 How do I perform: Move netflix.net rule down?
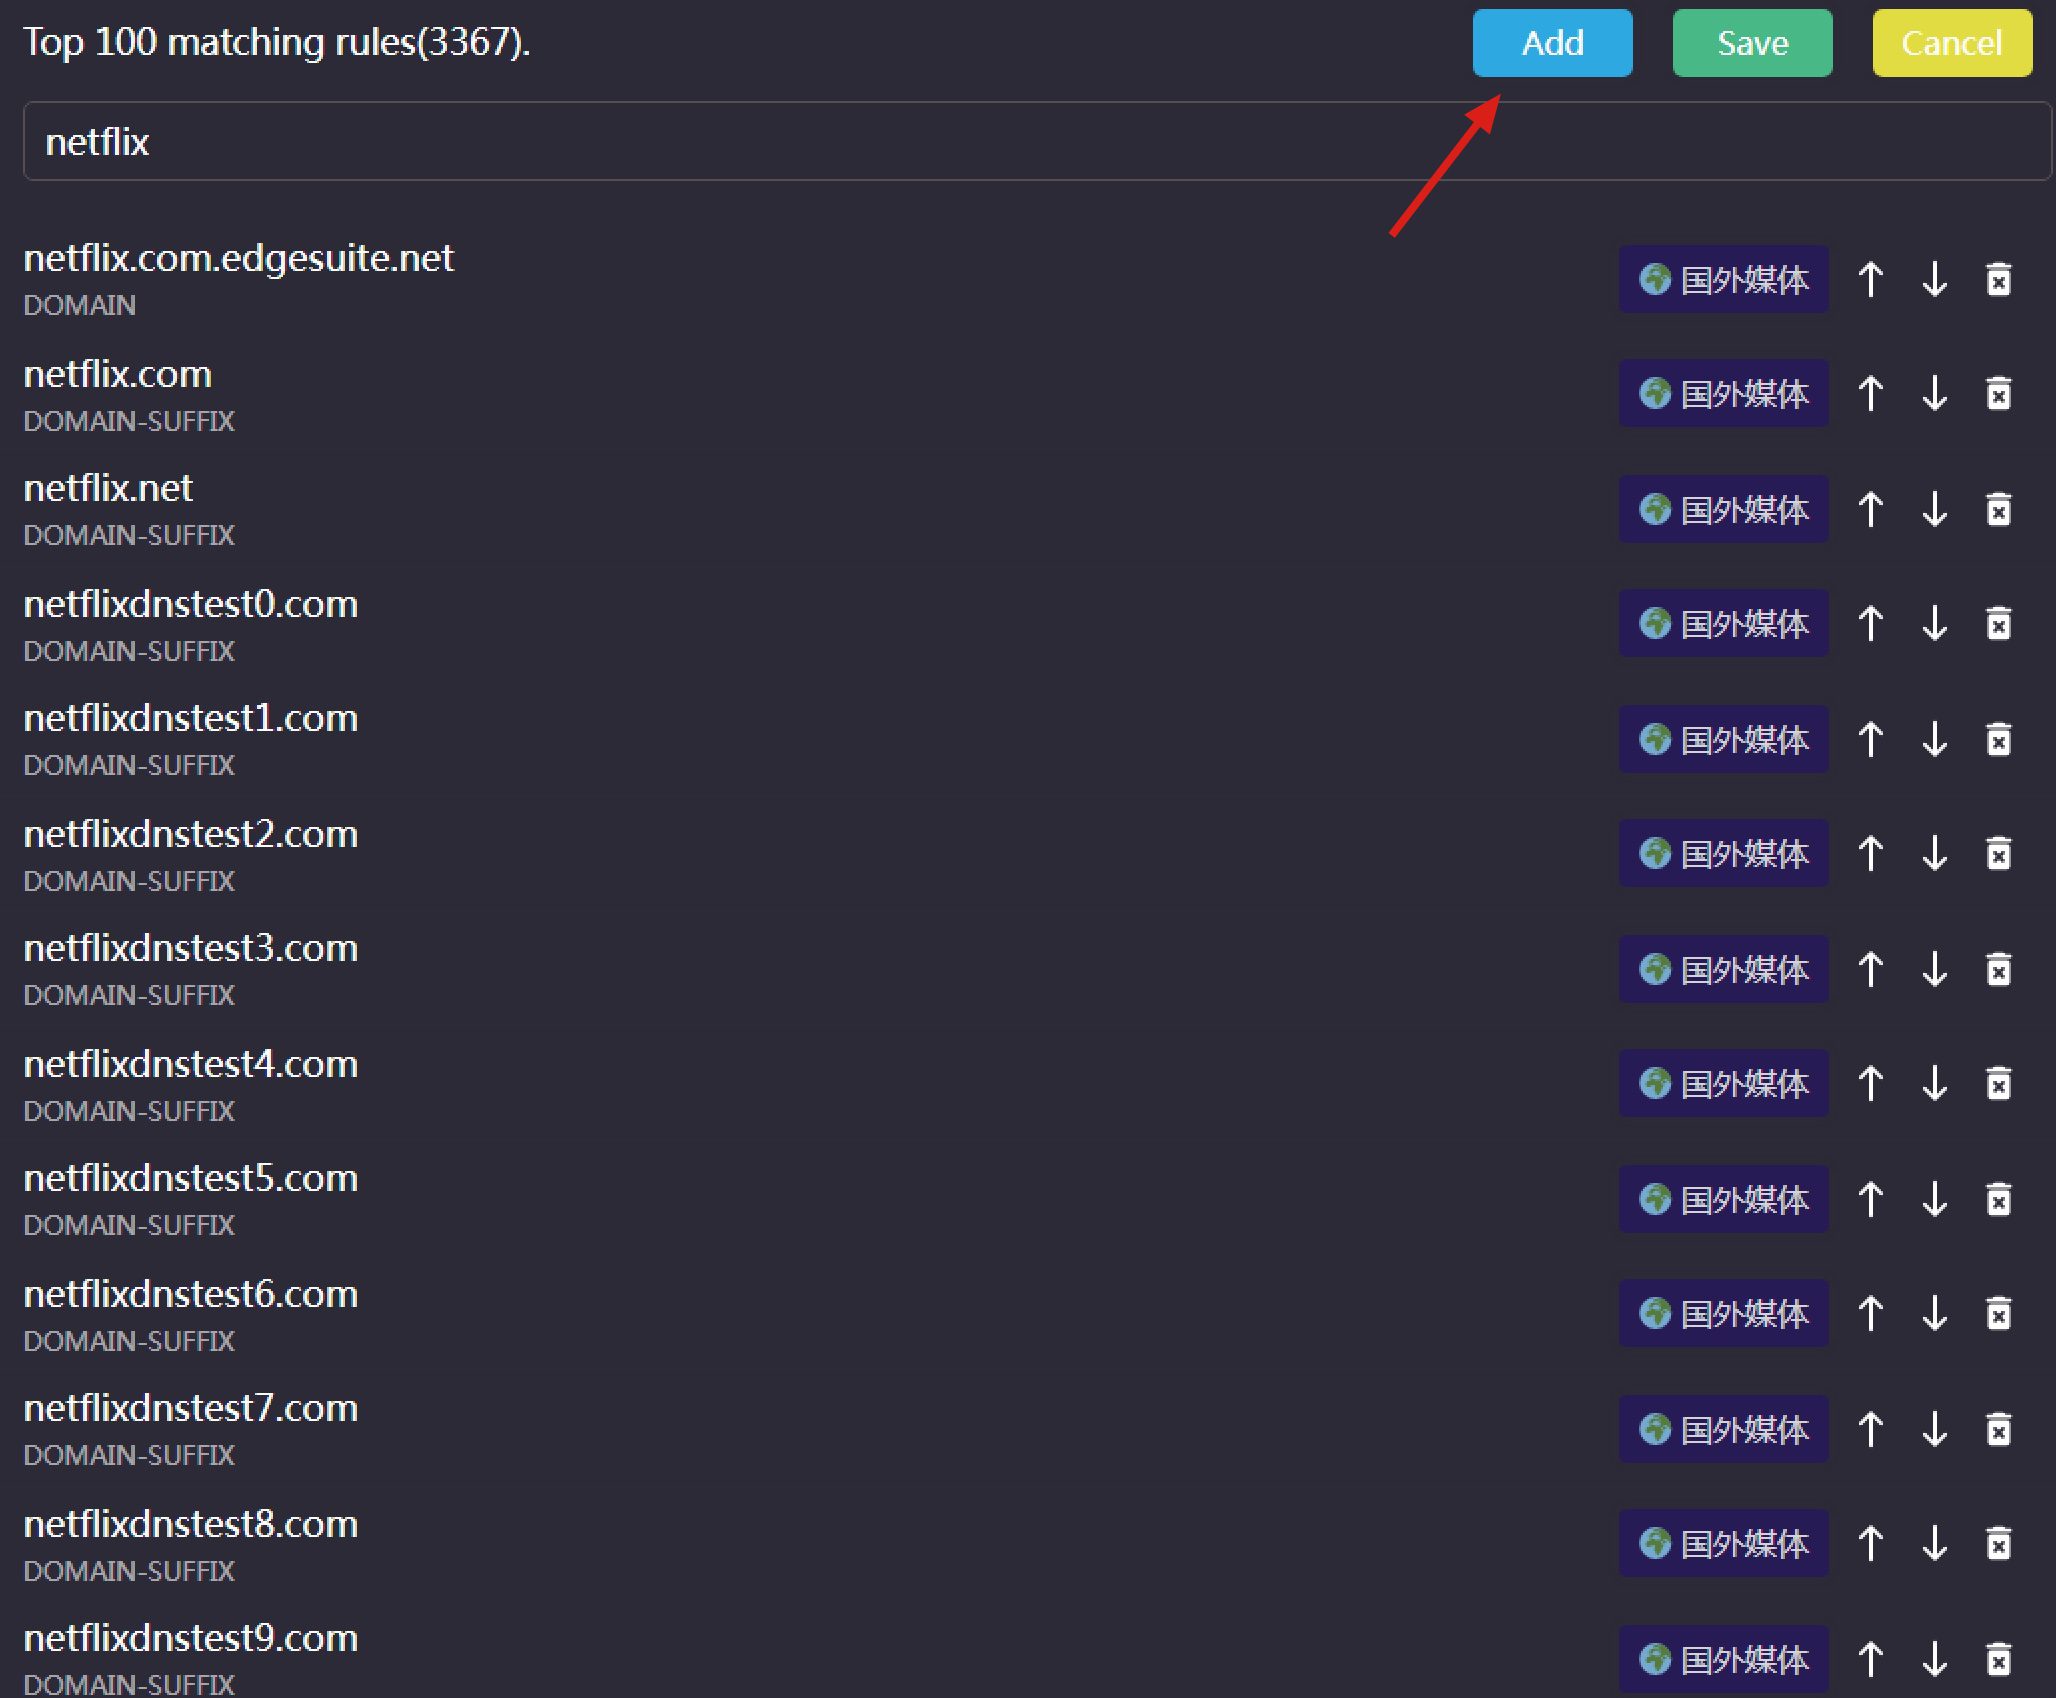tap(1934, 509)
